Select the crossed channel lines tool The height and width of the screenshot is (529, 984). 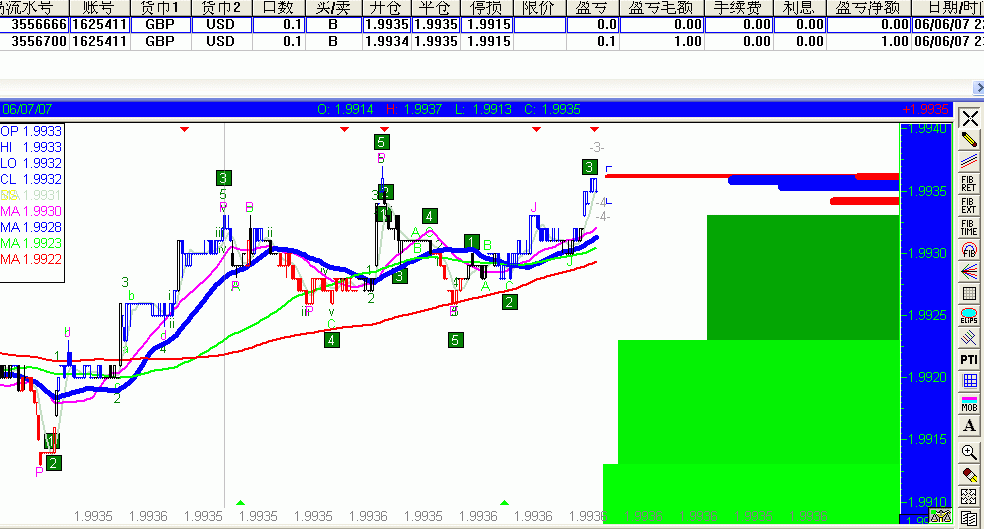[x=970, y=338]
